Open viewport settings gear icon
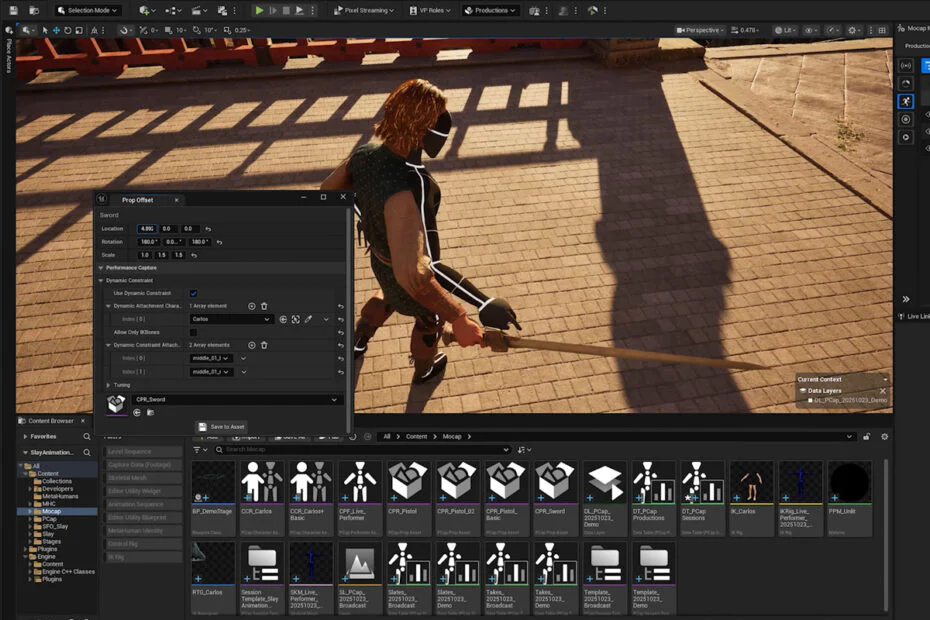Viewport: 930px width, 620px height. [x=853, y=30]
